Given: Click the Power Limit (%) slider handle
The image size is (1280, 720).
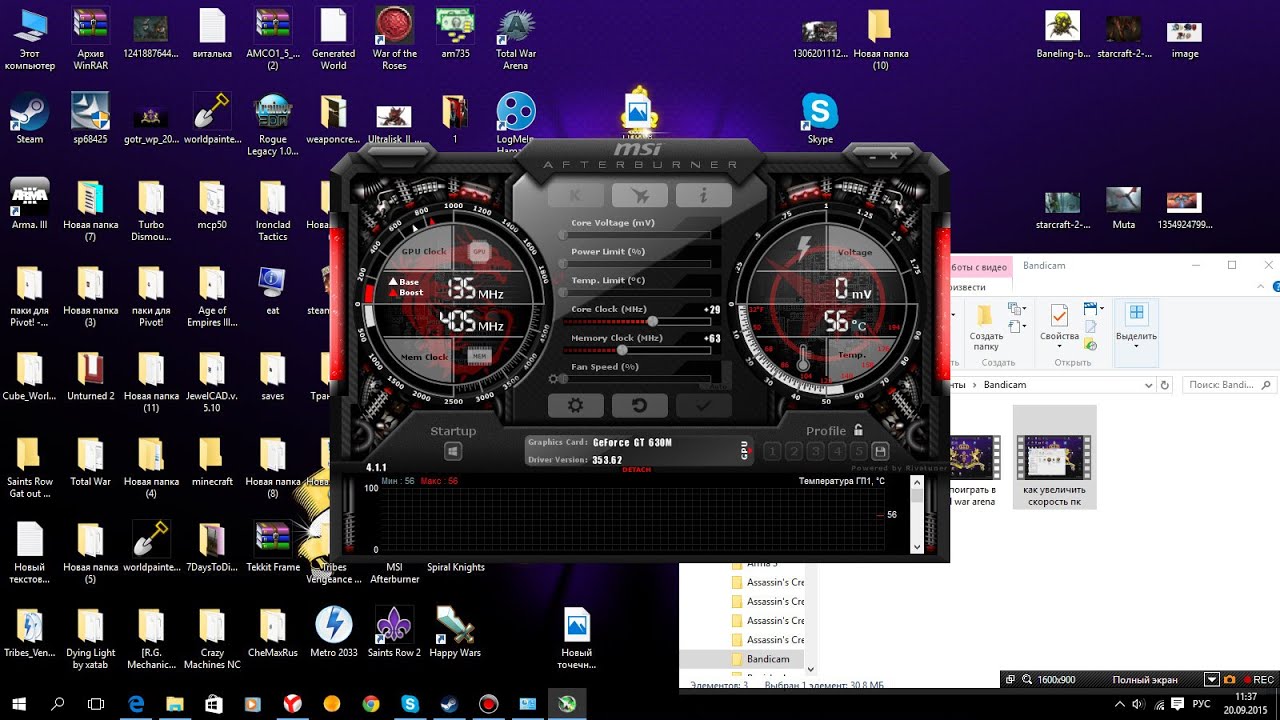Looking at the screenshot, I should coord(563,264).
